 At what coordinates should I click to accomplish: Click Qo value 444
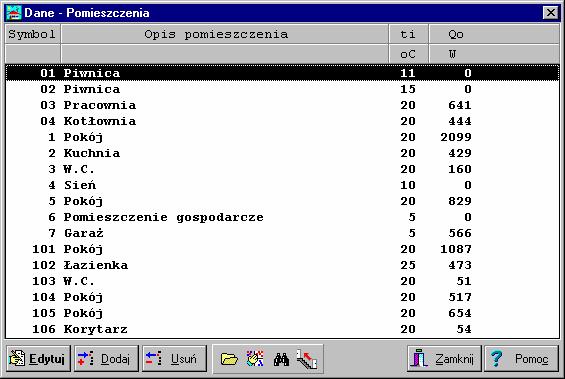pyautogui.click(x=460, y=121)
